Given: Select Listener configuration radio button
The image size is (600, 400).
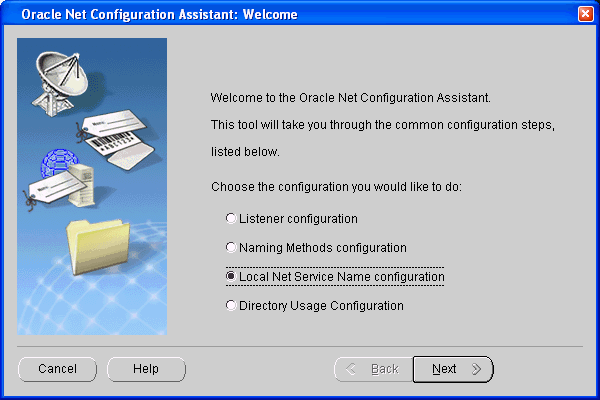Looking at the screenshot, I should tap(232, 218).
